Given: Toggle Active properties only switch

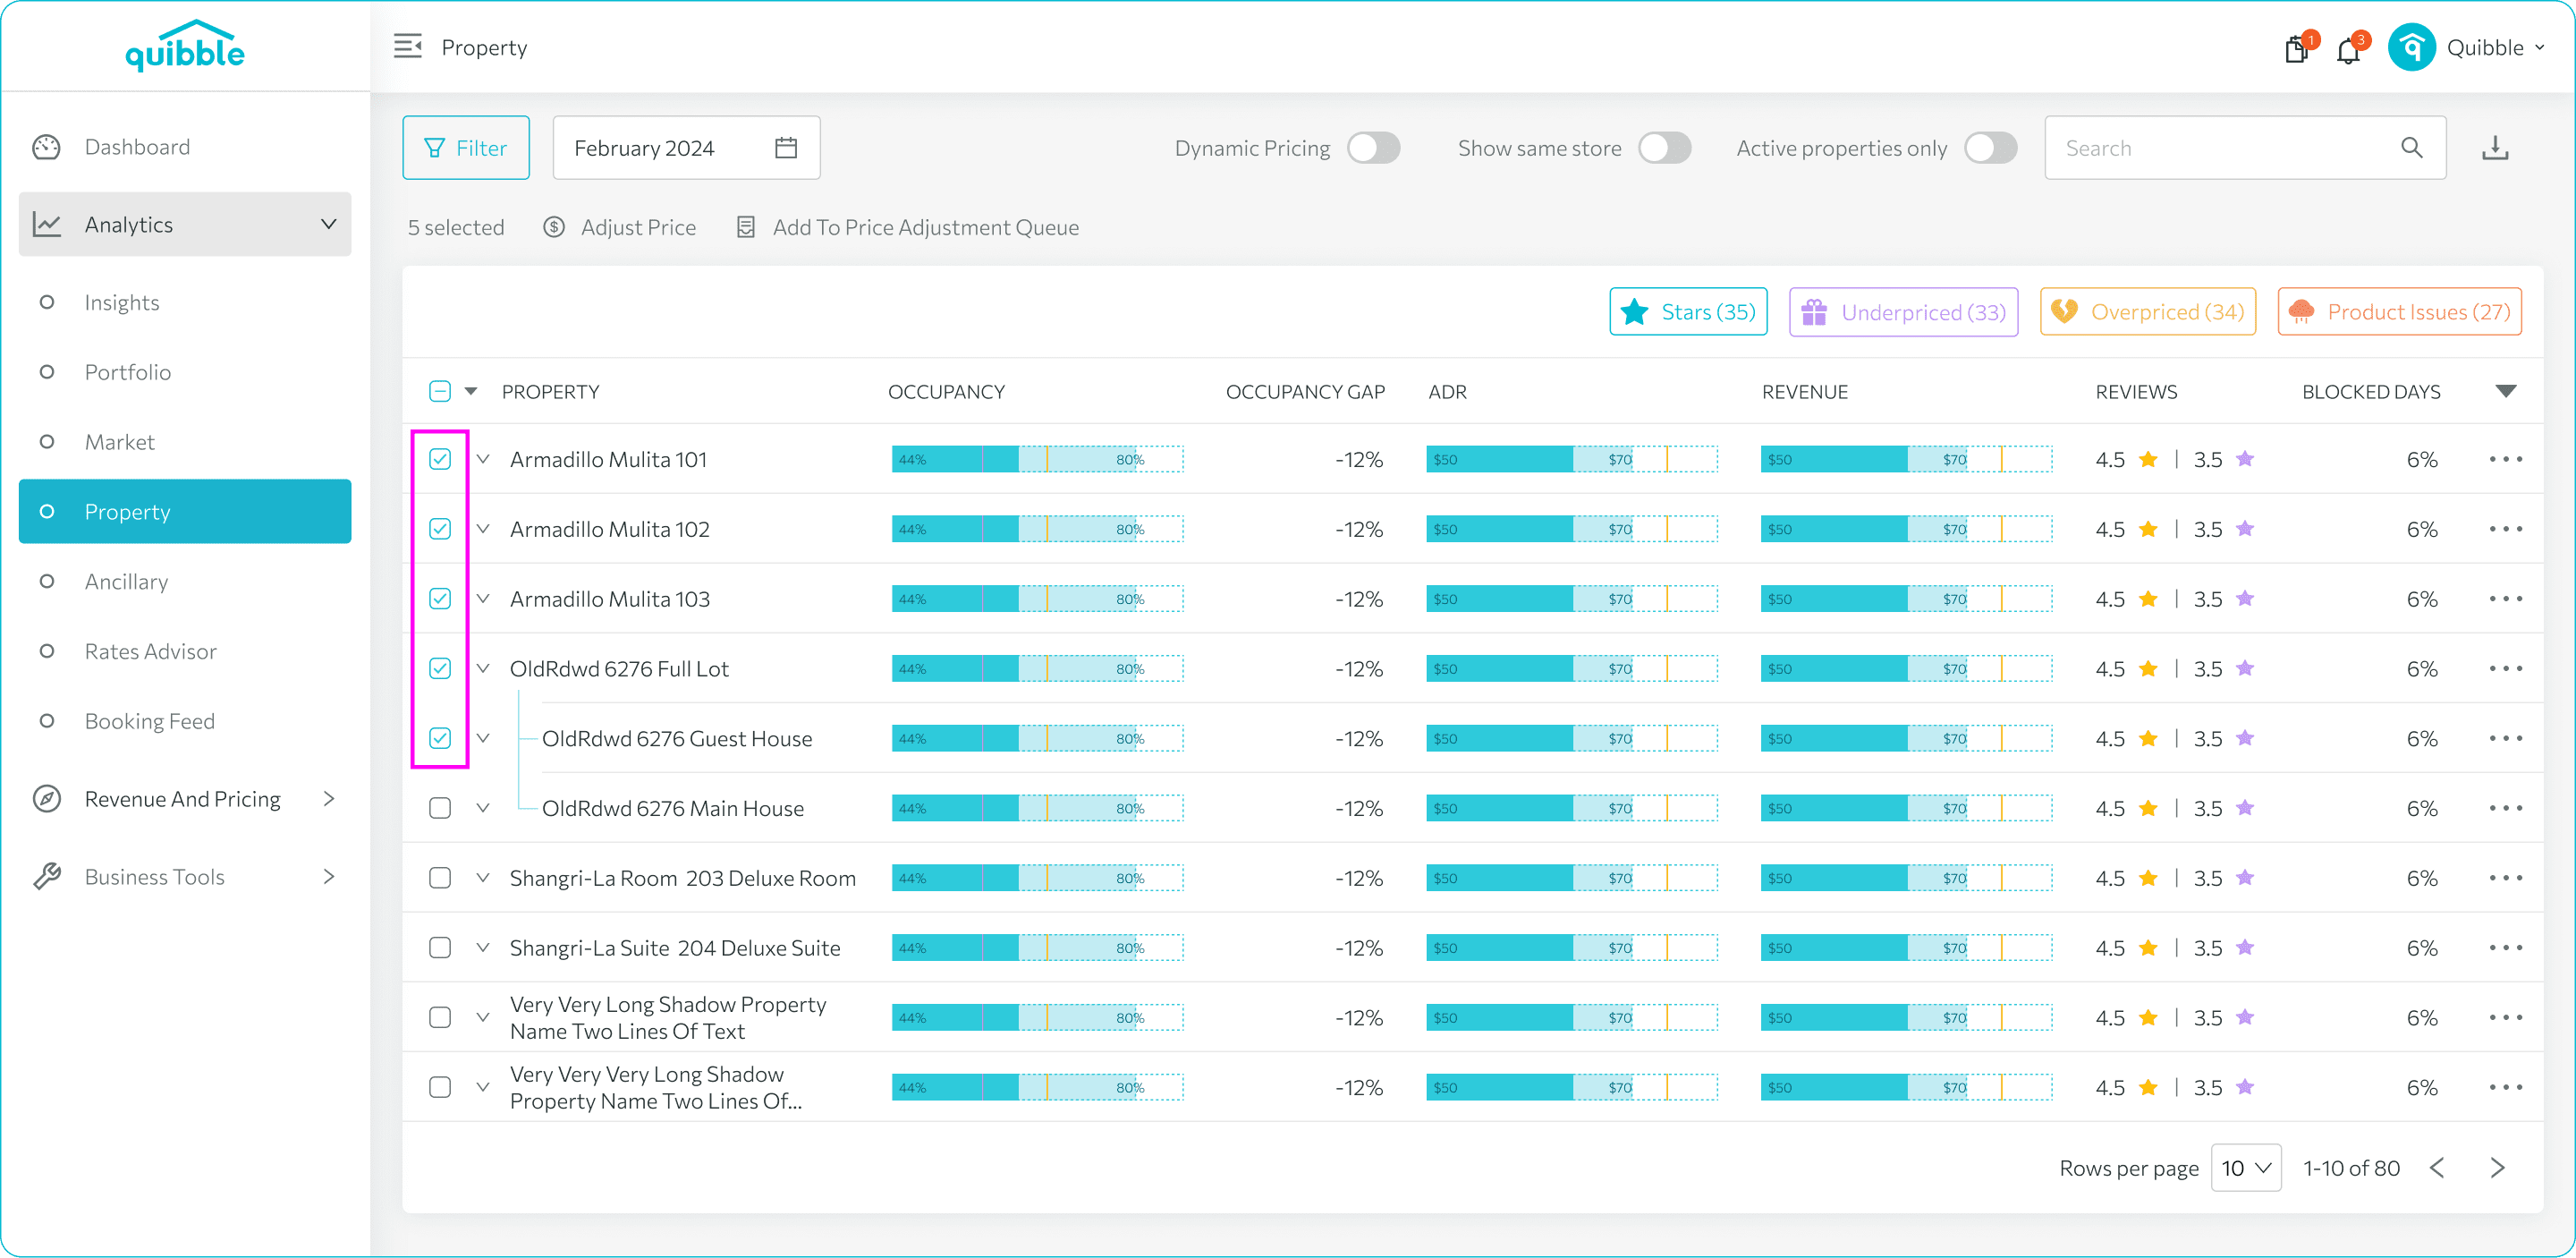Looking at the screenshot, I should (1990, 148).
